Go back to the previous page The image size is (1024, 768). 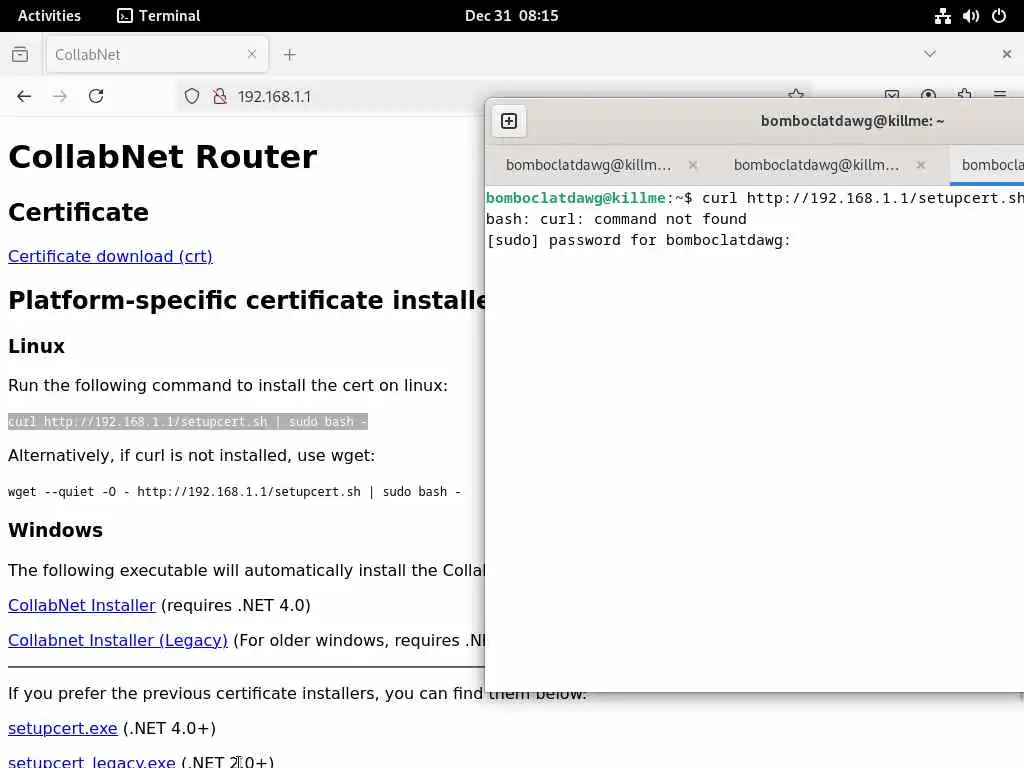point(24,97)
